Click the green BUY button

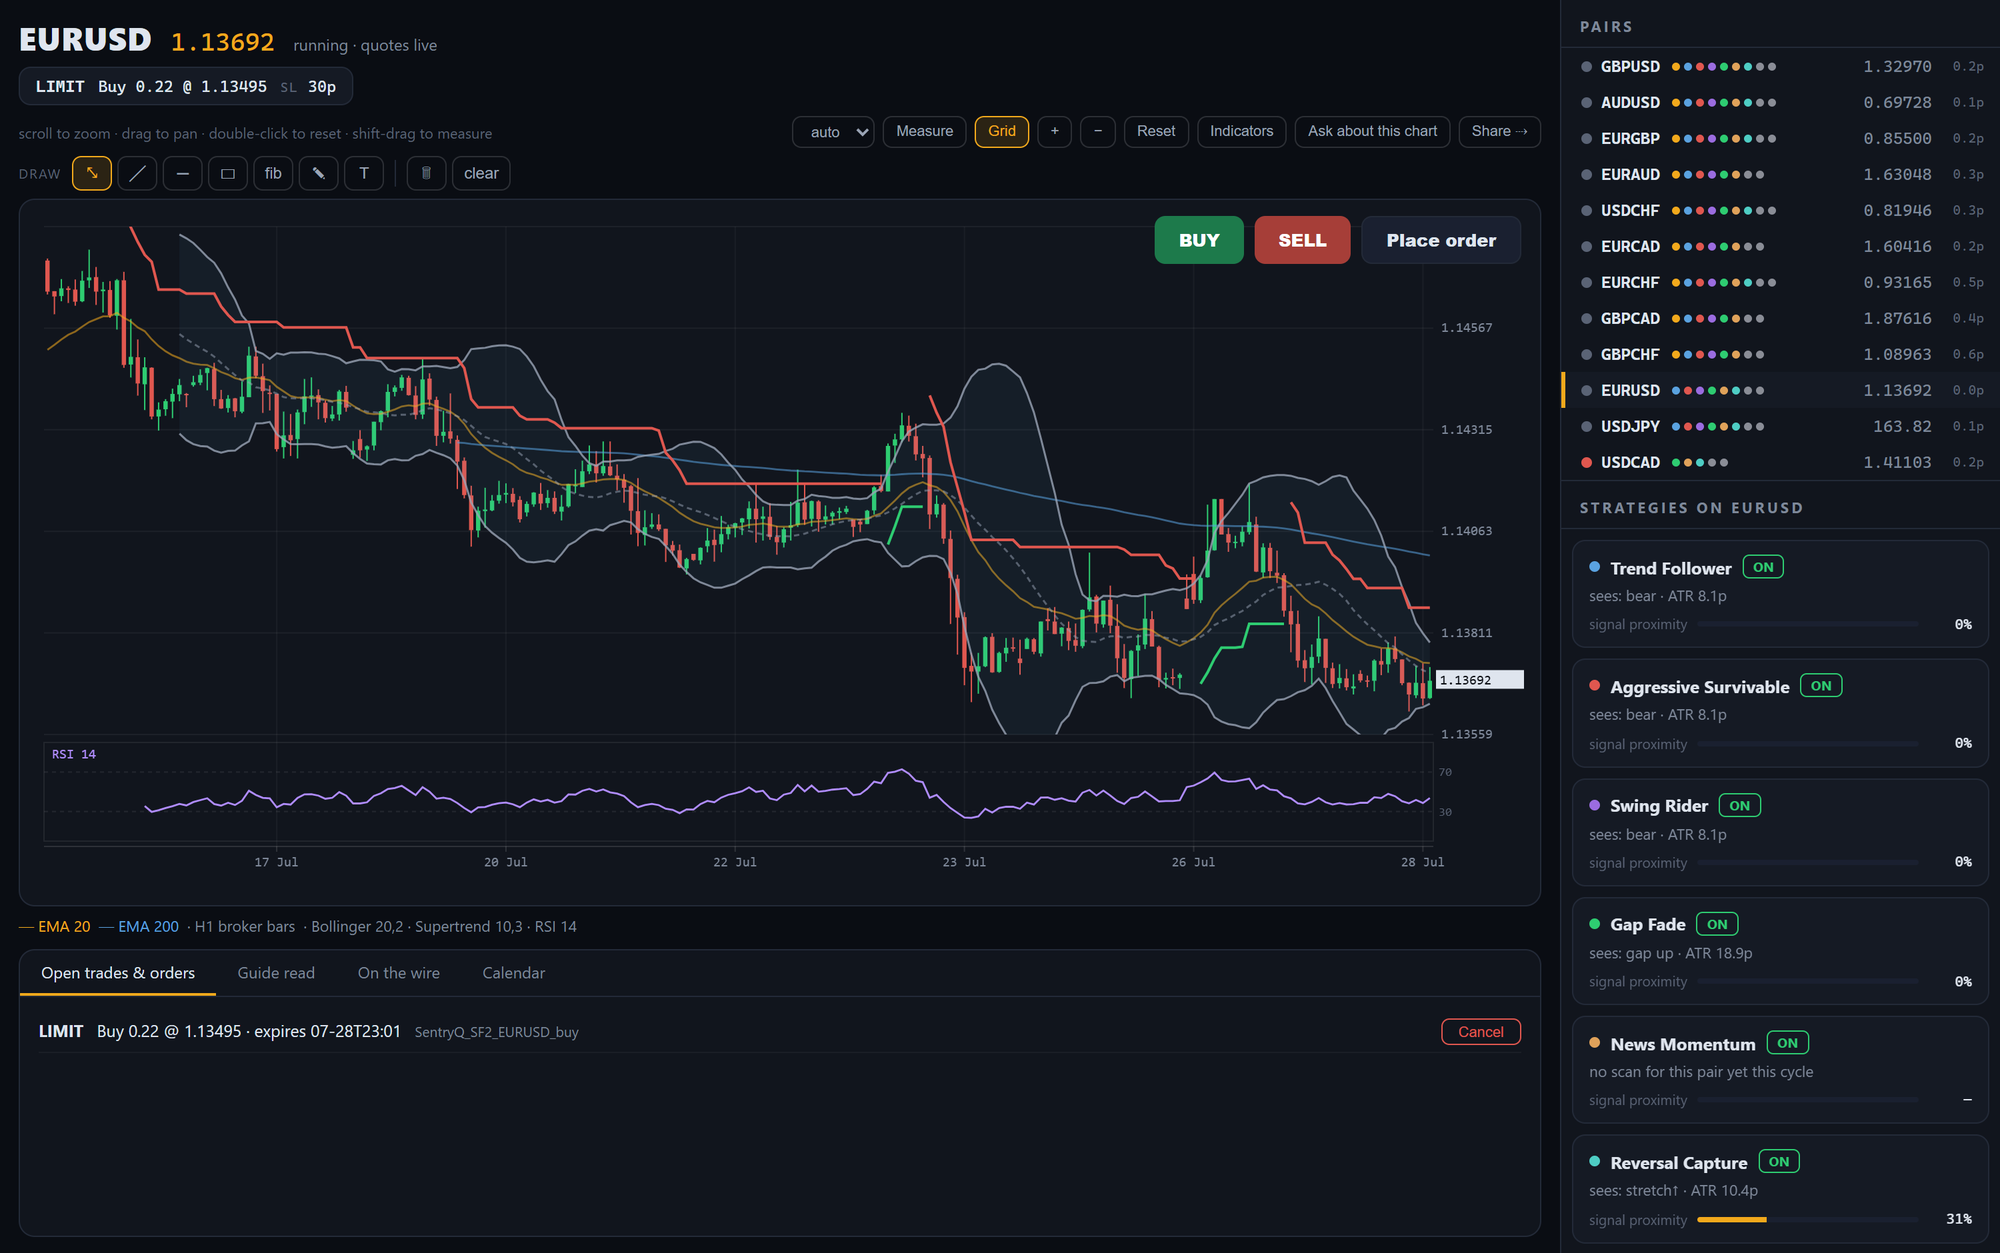coord(1199,240)
